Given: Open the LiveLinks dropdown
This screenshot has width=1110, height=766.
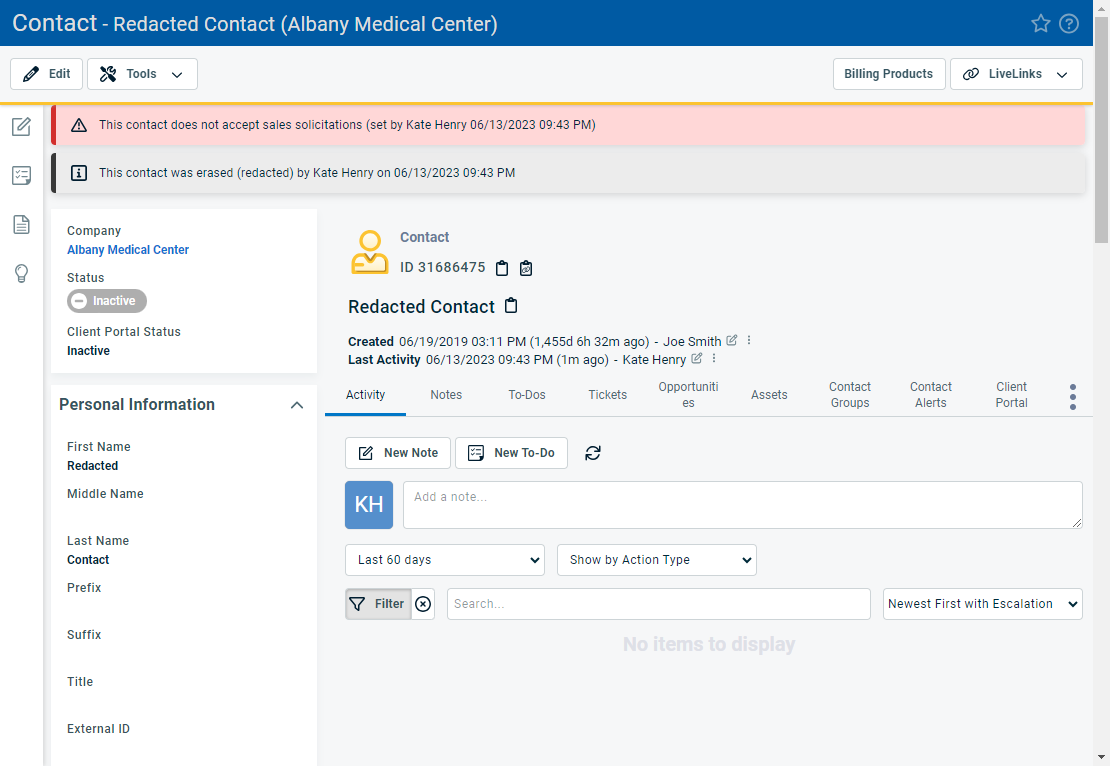Looking at the screenshot, I should (1016, 74).
